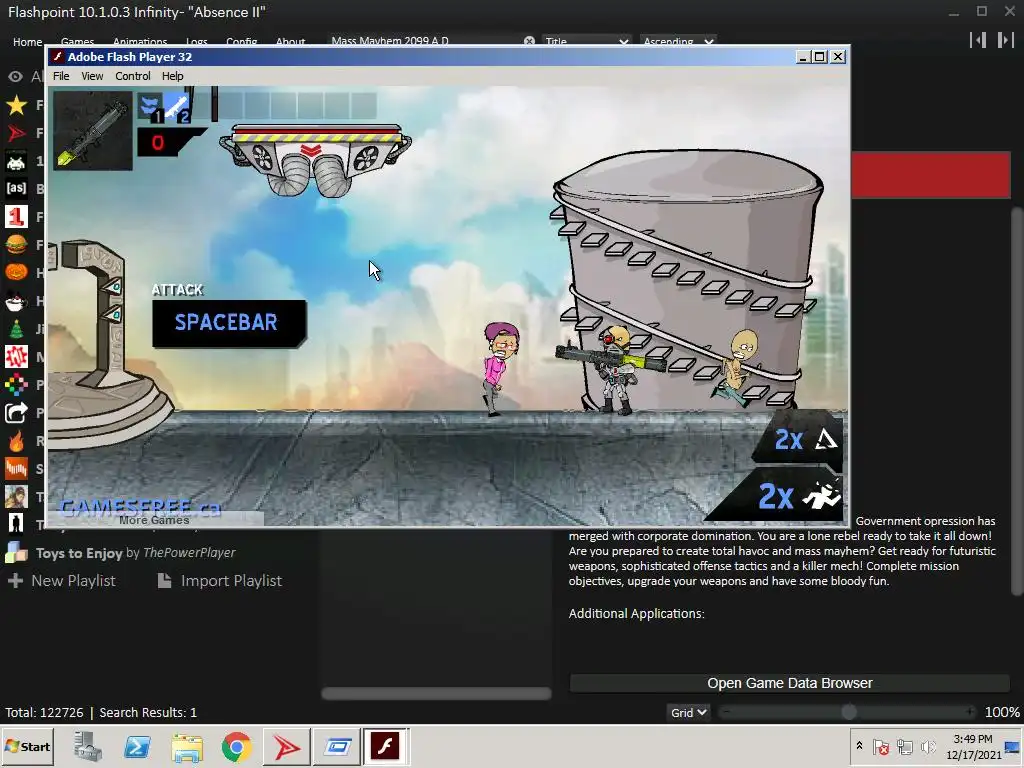This screenshot has height=768, width=1024.
Task: Switch to Flashpoint launcher taskbar icon
Action: click(x=286, y=746)
